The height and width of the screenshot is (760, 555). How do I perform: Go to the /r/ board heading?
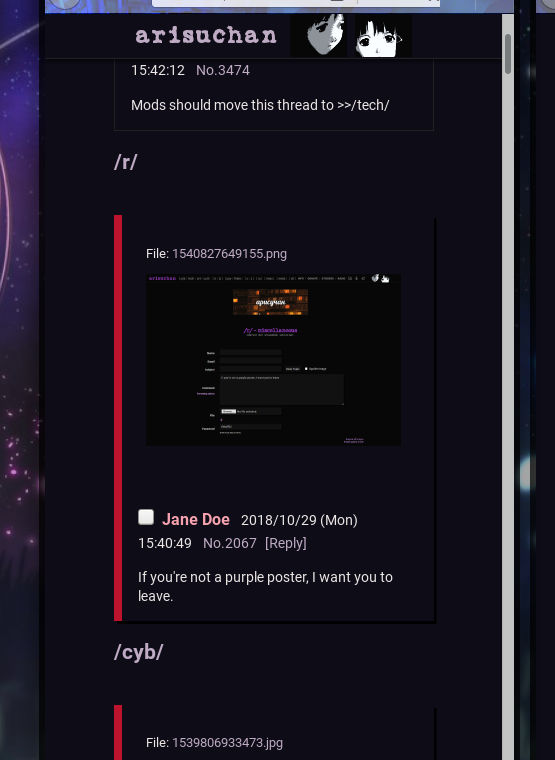tap(126, 162)
